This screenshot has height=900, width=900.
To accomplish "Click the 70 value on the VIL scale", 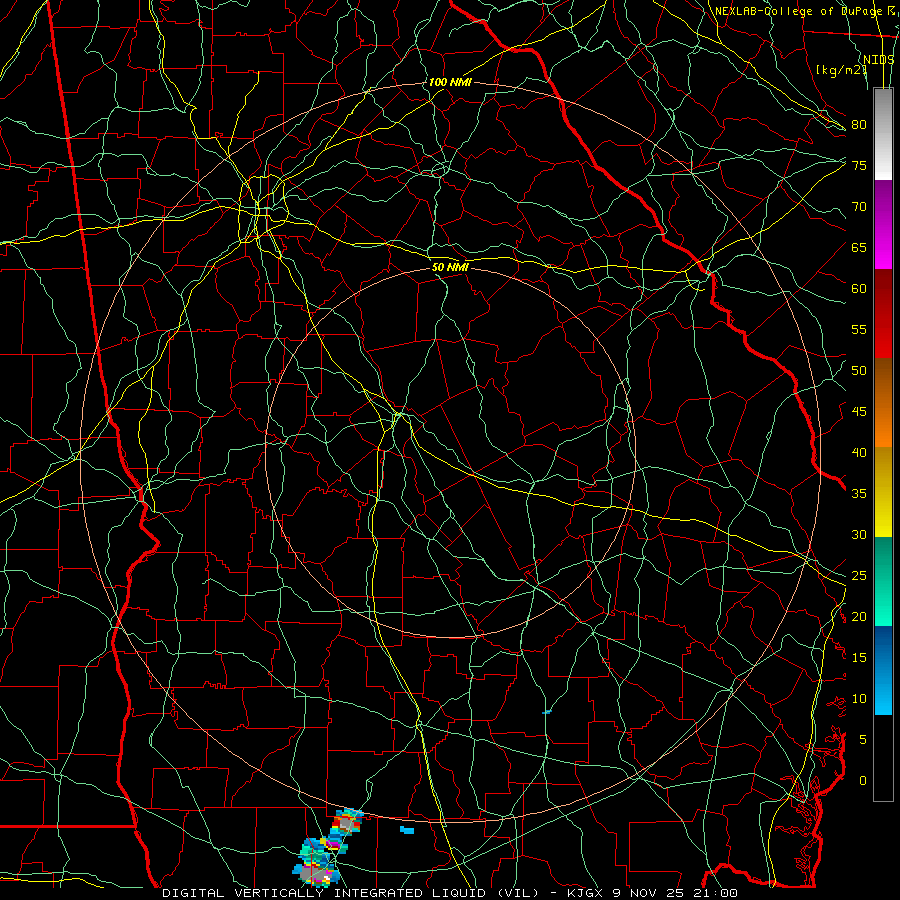I will click(x=859, y=207).
